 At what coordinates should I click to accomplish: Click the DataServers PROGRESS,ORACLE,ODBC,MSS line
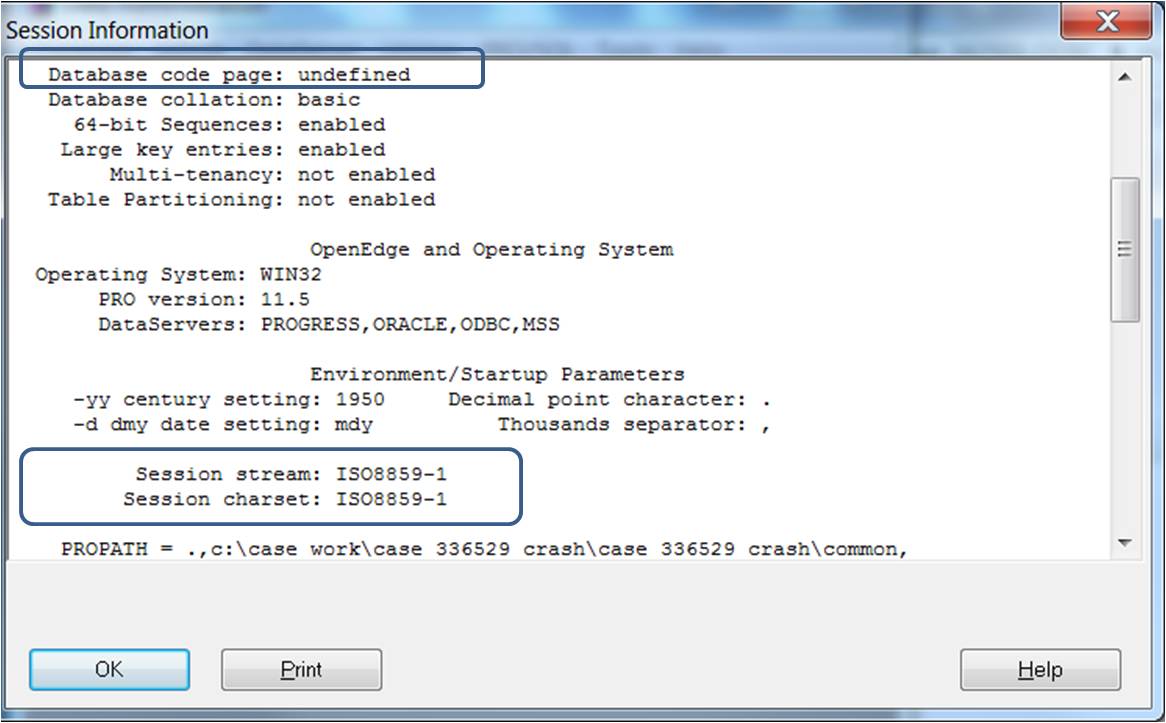329,324
